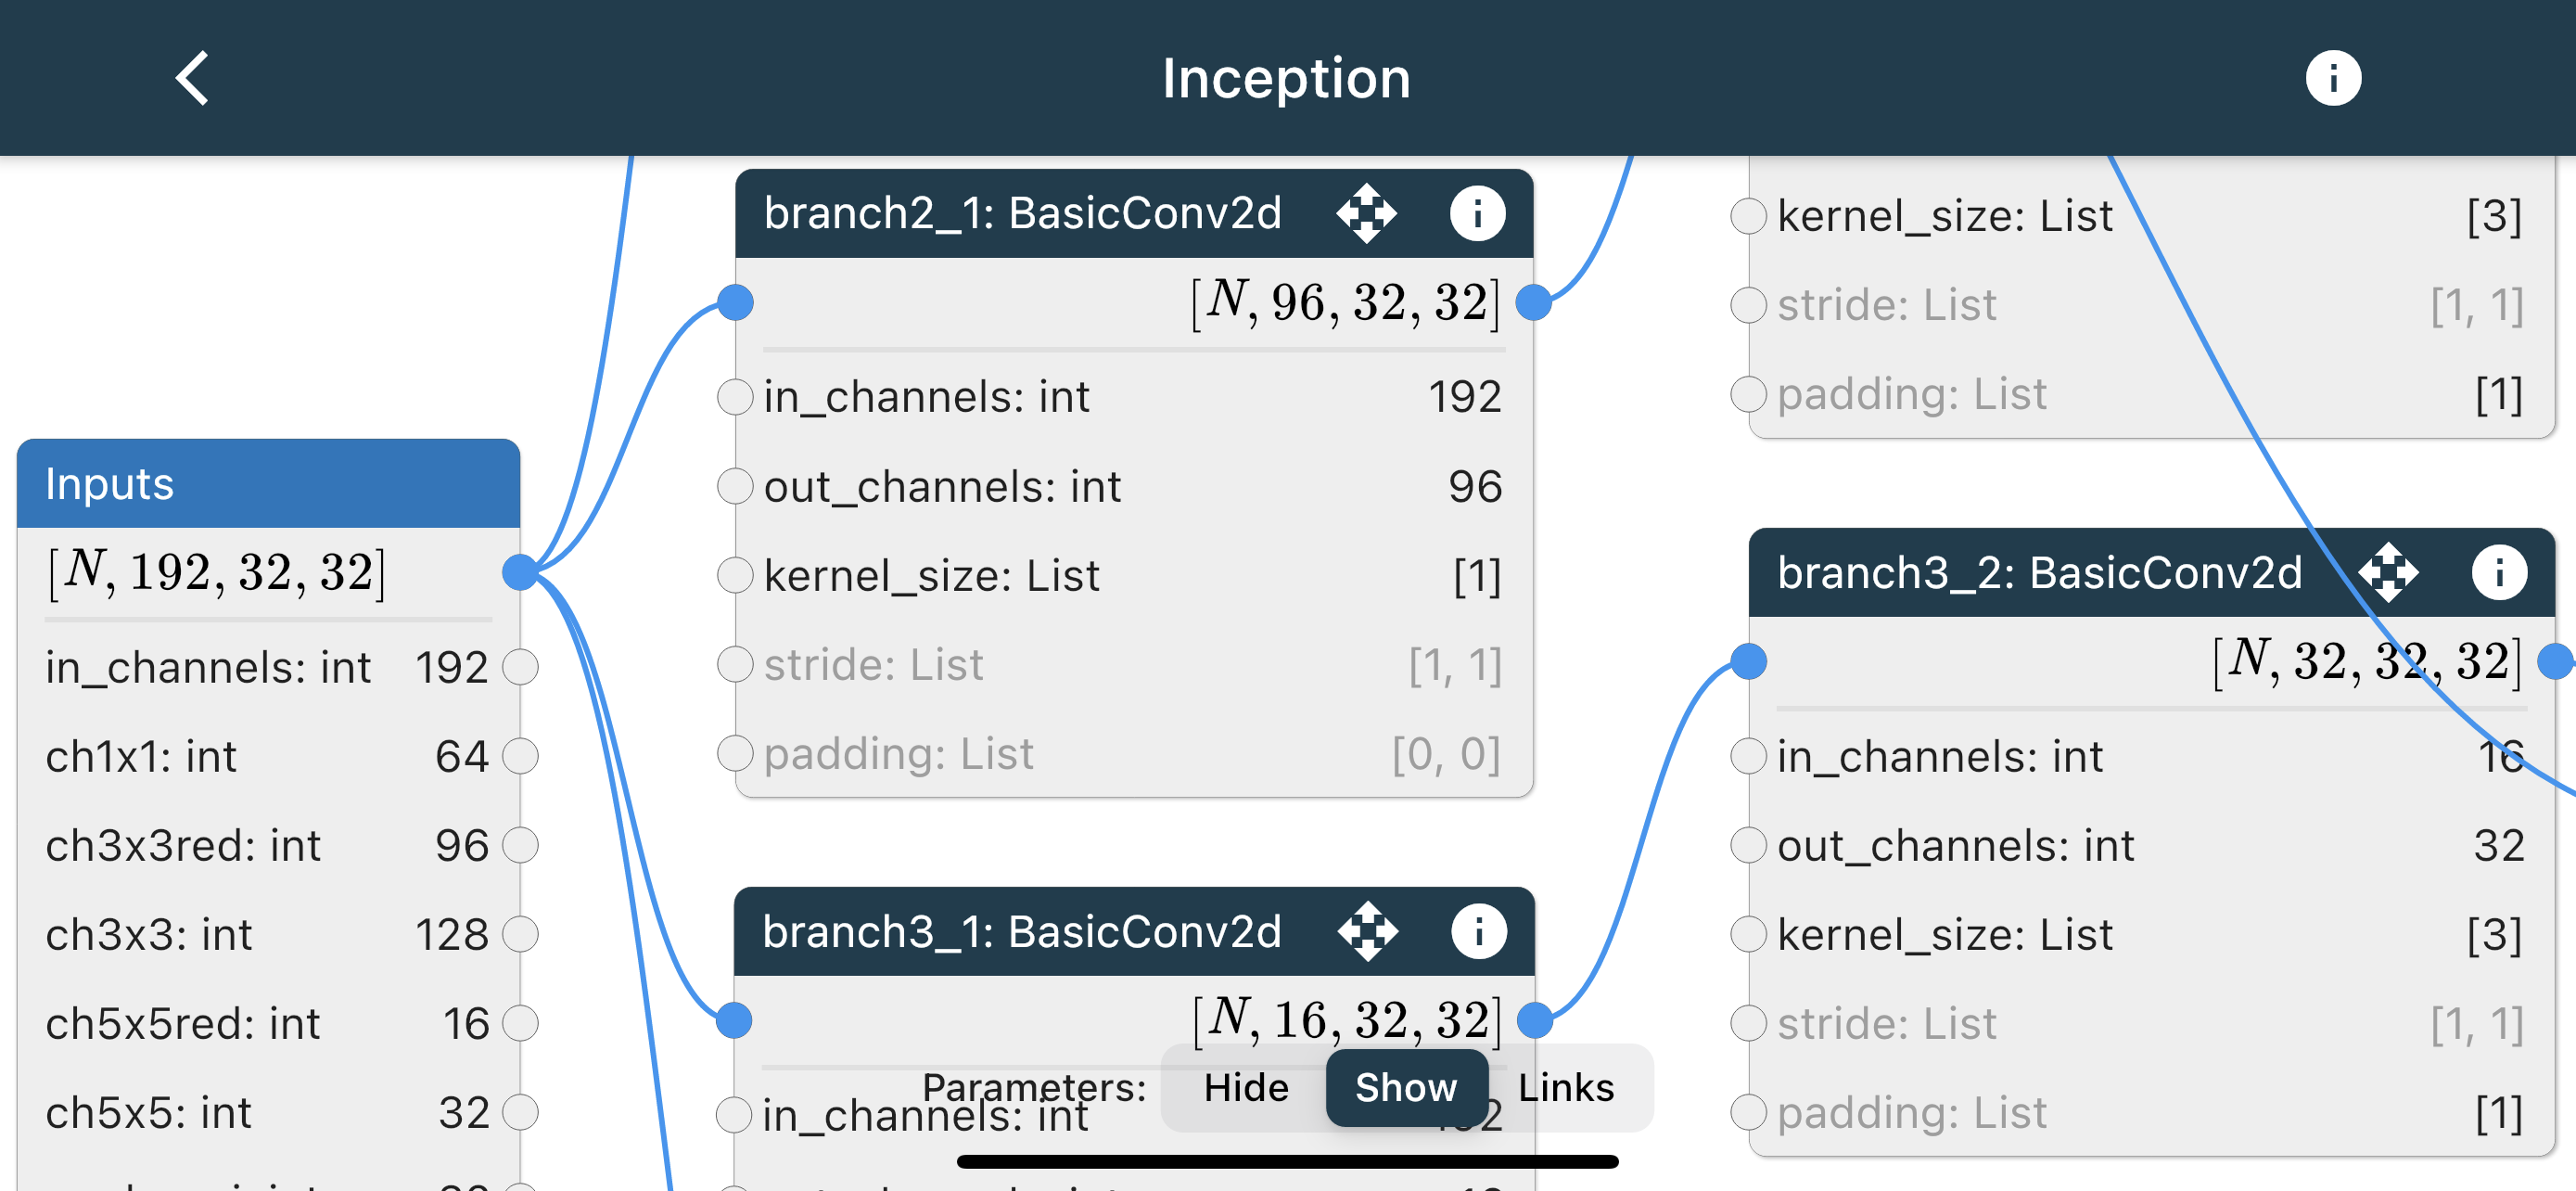Select Show in the Parameters control
The height and width of the screenshot is (1191, 2576).
click(1406, 1087)
